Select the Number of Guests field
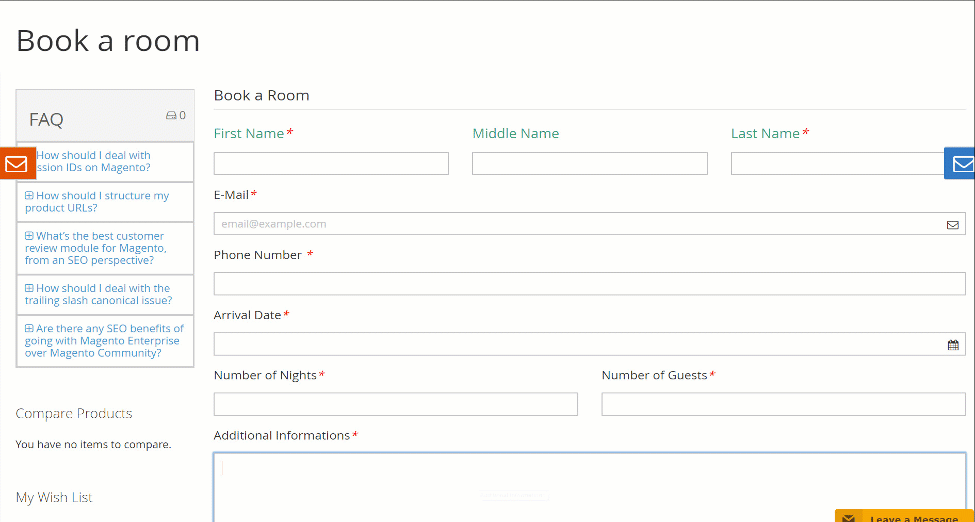Viewport: 975px width, 522px height. click(783, 404)
